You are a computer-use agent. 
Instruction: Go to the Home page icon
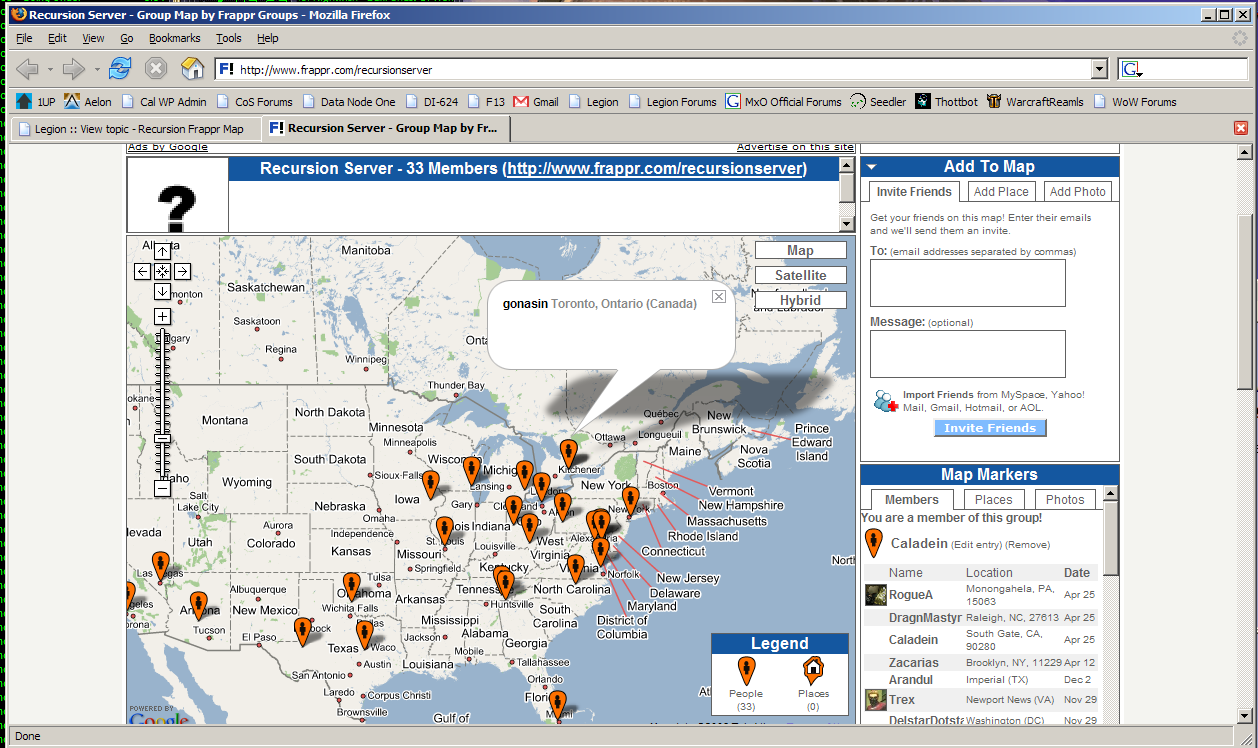192,69
